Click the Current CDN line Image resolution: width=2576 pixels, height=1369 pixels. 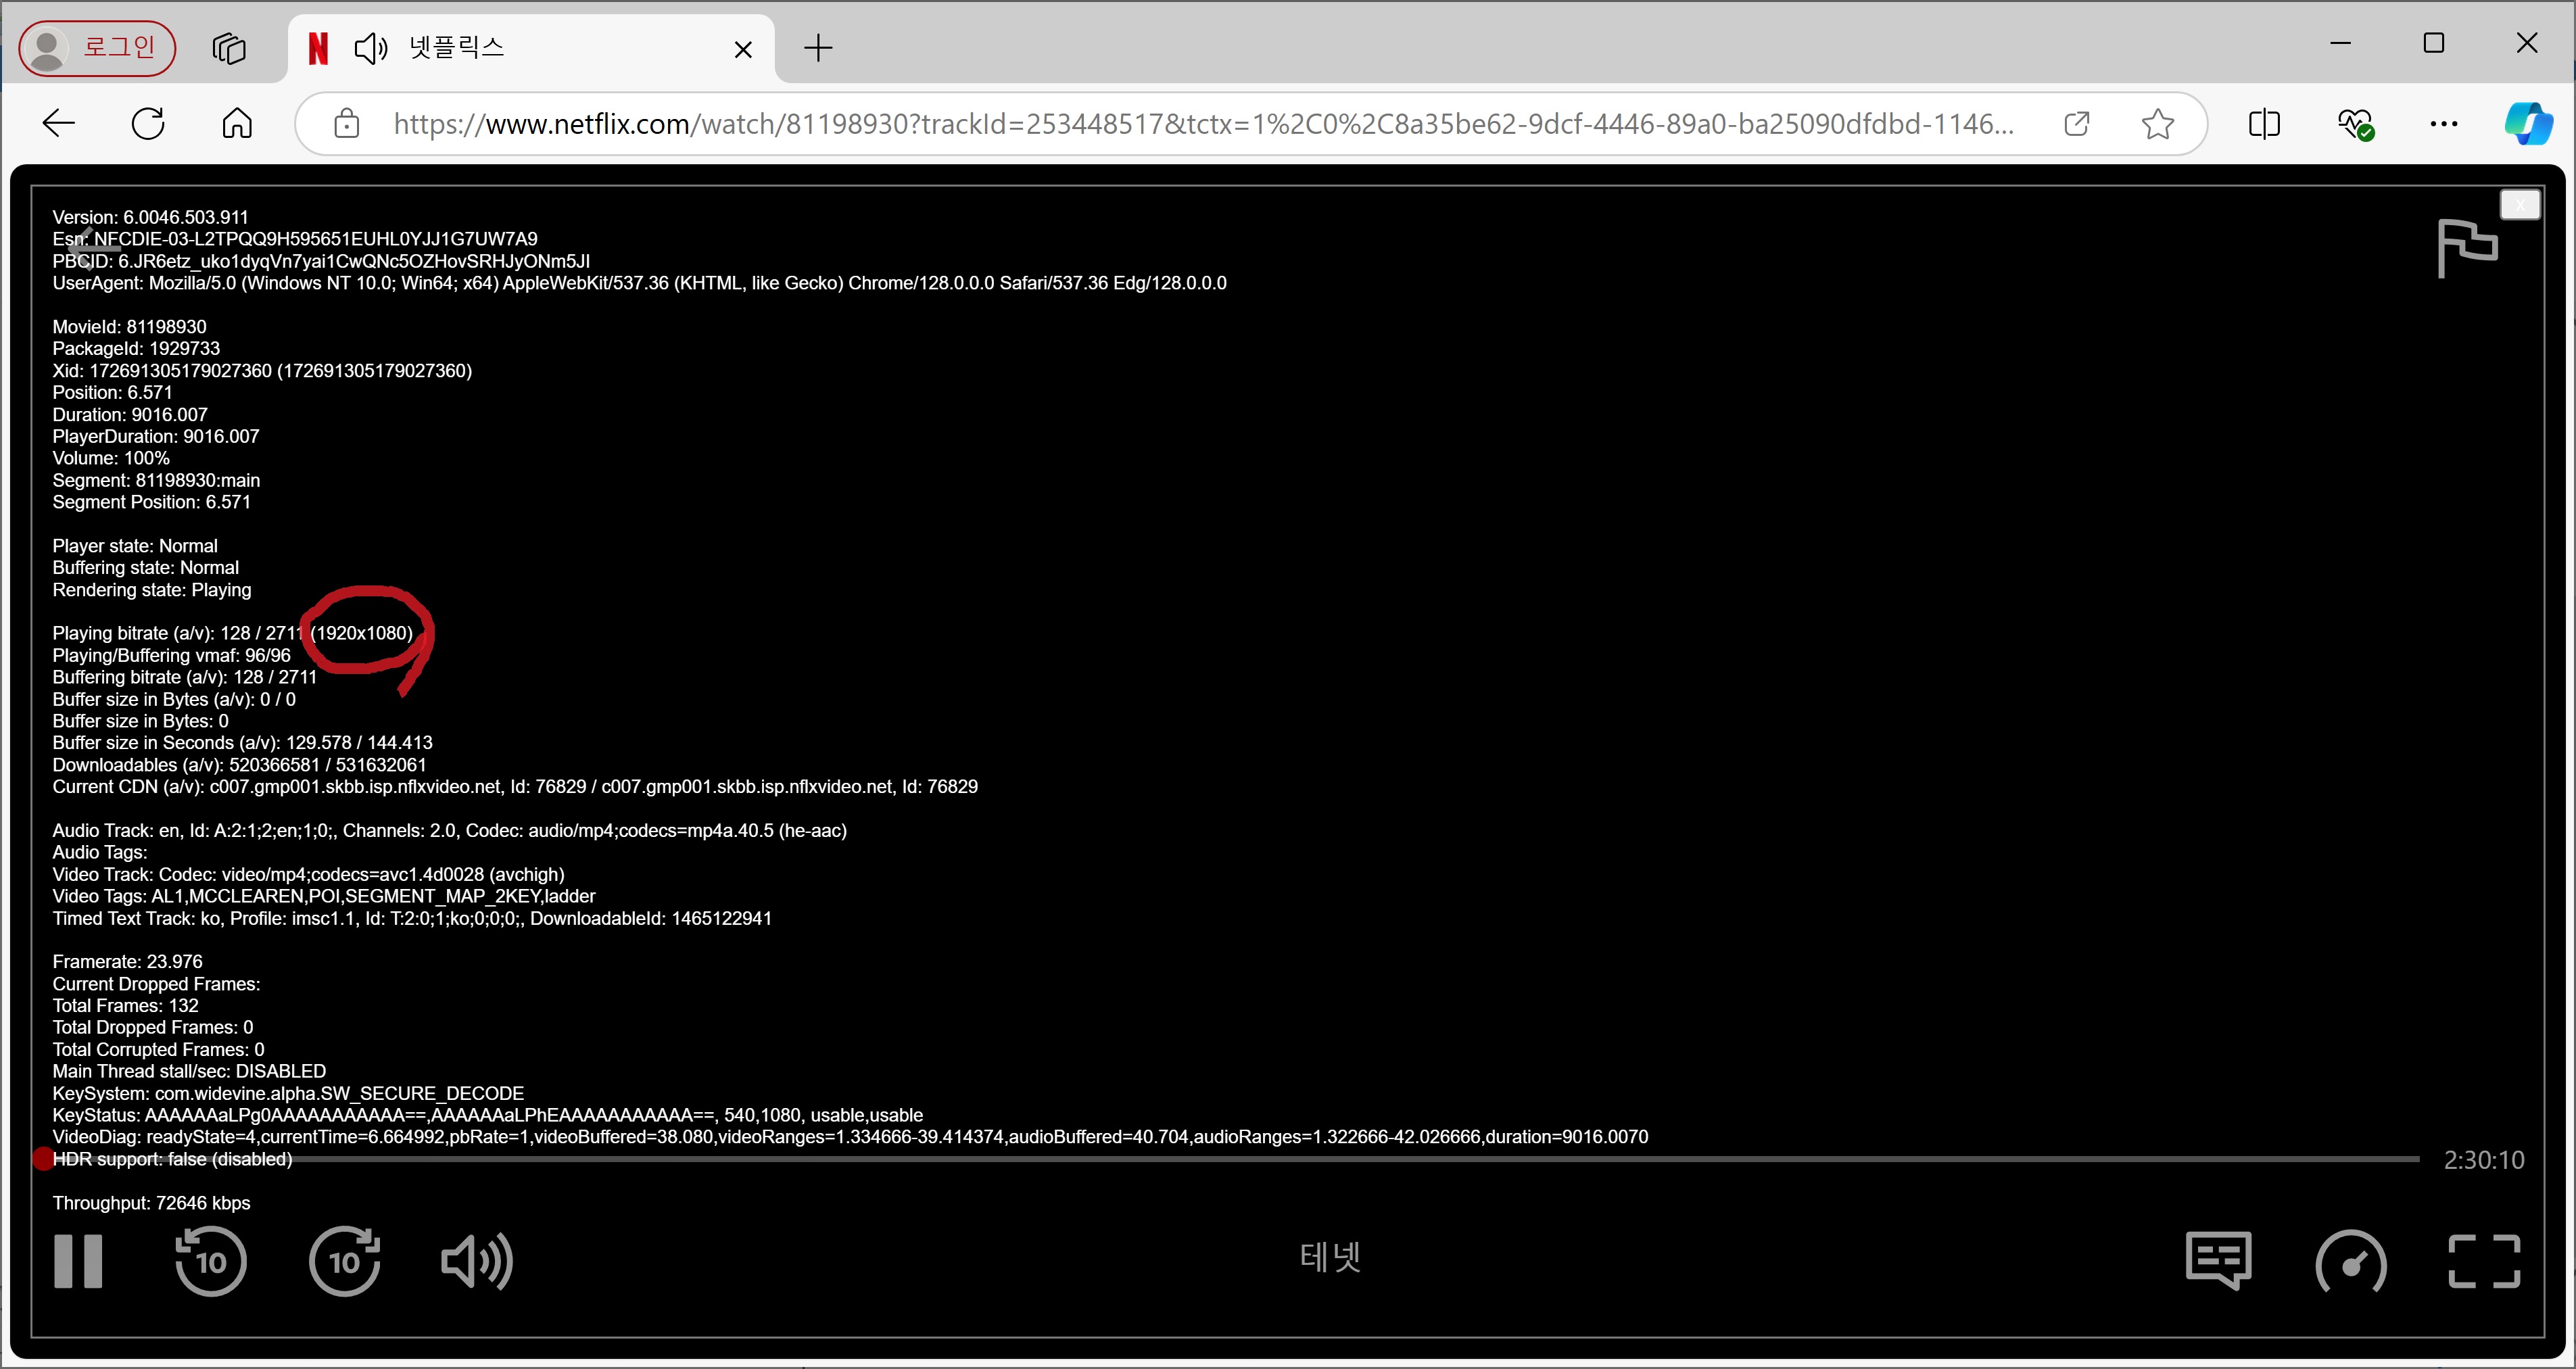515,786
